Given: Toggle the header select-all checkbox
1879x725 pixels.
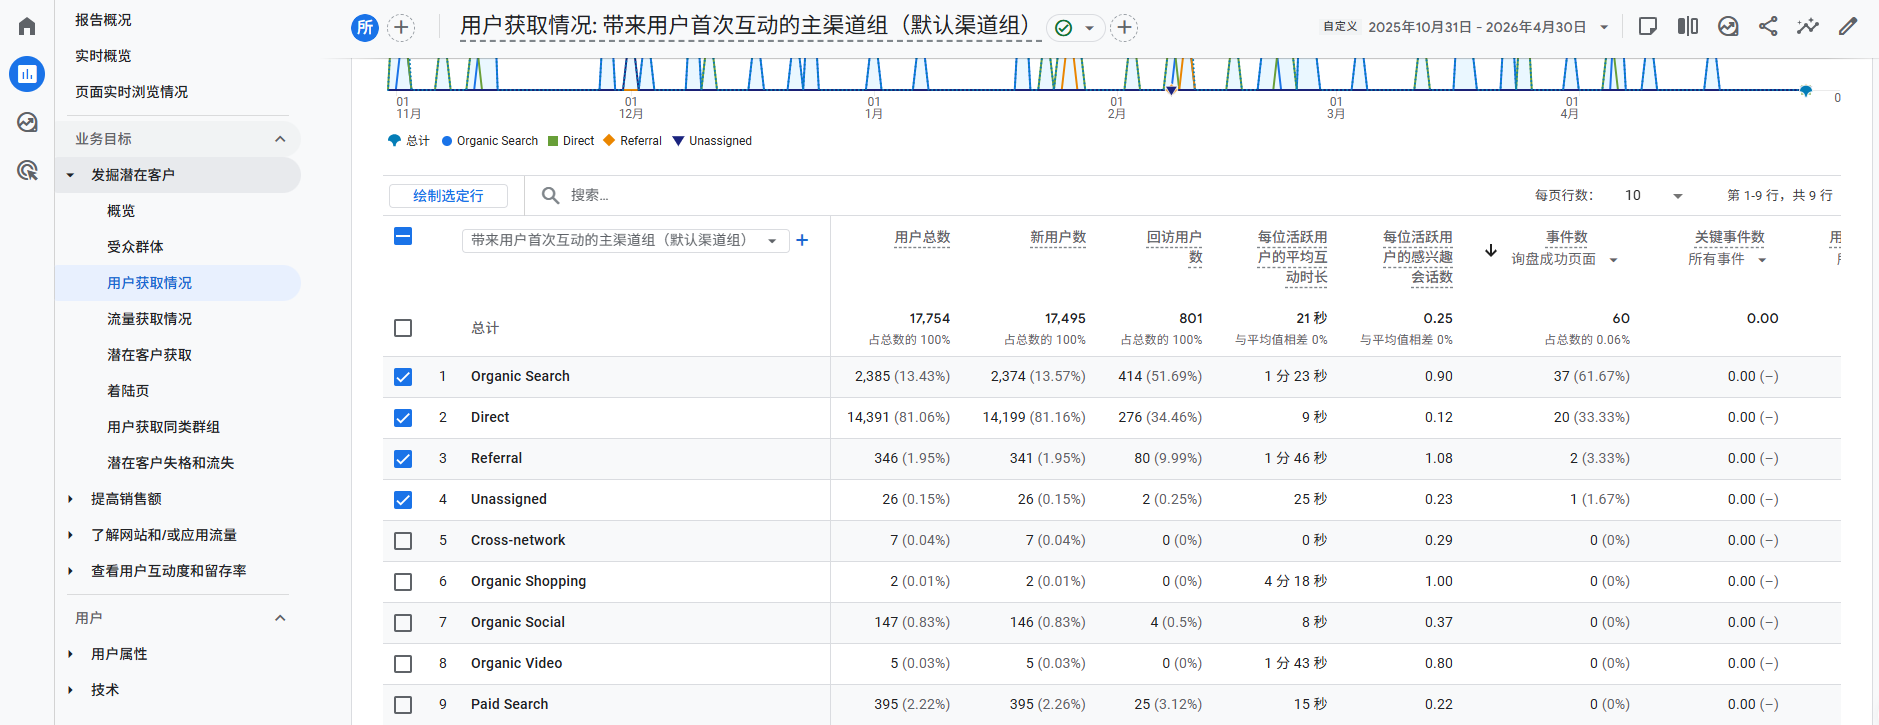Looking at the screenshot, I should (403, 236).
